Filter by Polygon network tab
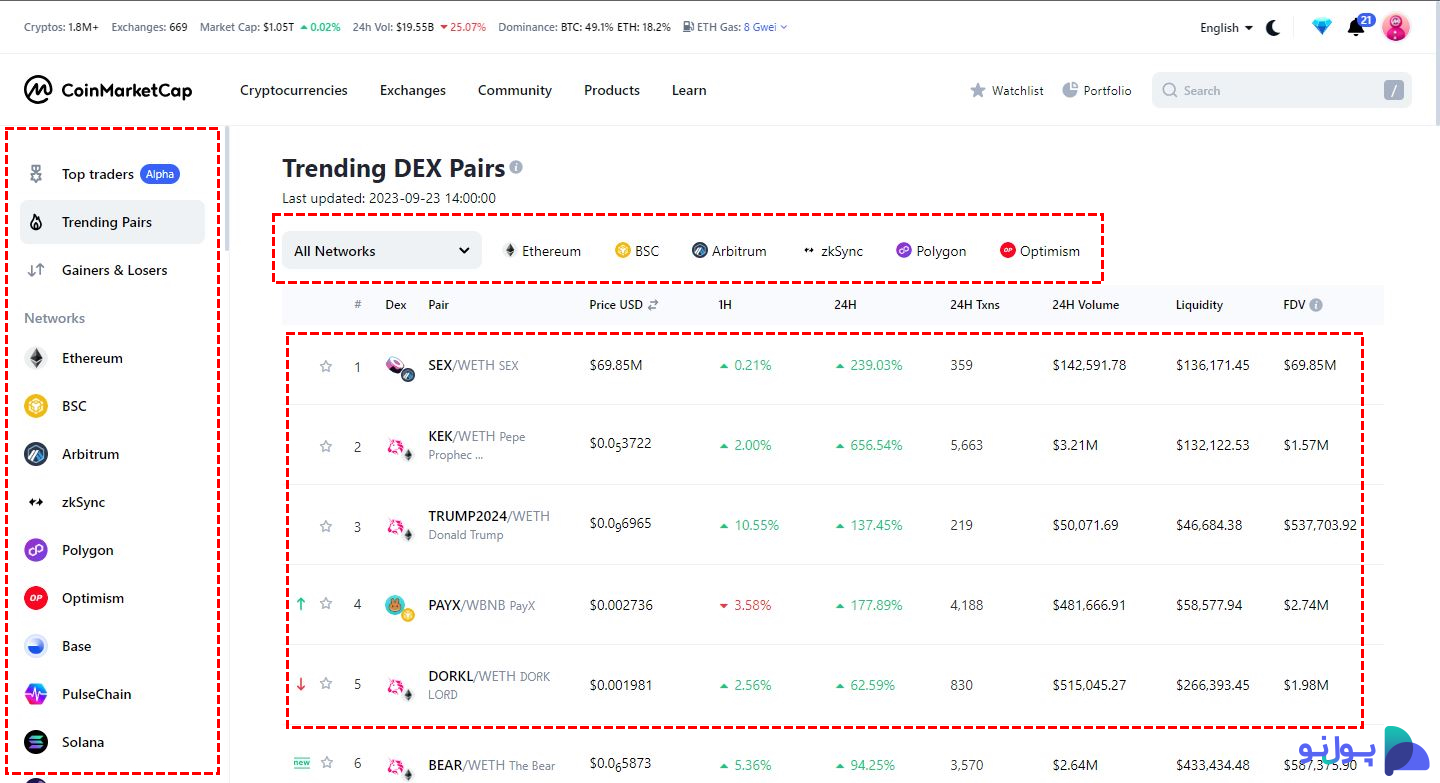The image size is (1440, 783). pos(931,251)
